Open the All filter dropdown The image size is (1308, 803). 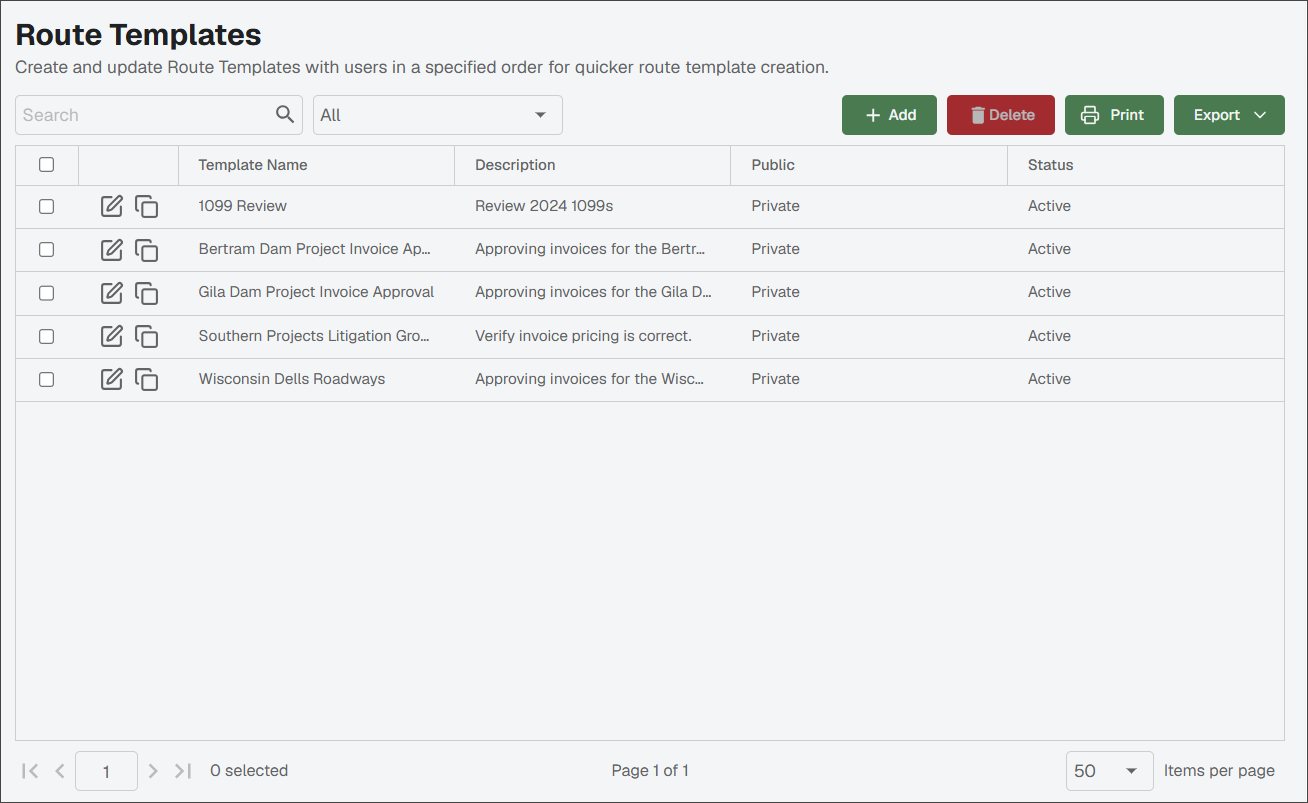438,115
